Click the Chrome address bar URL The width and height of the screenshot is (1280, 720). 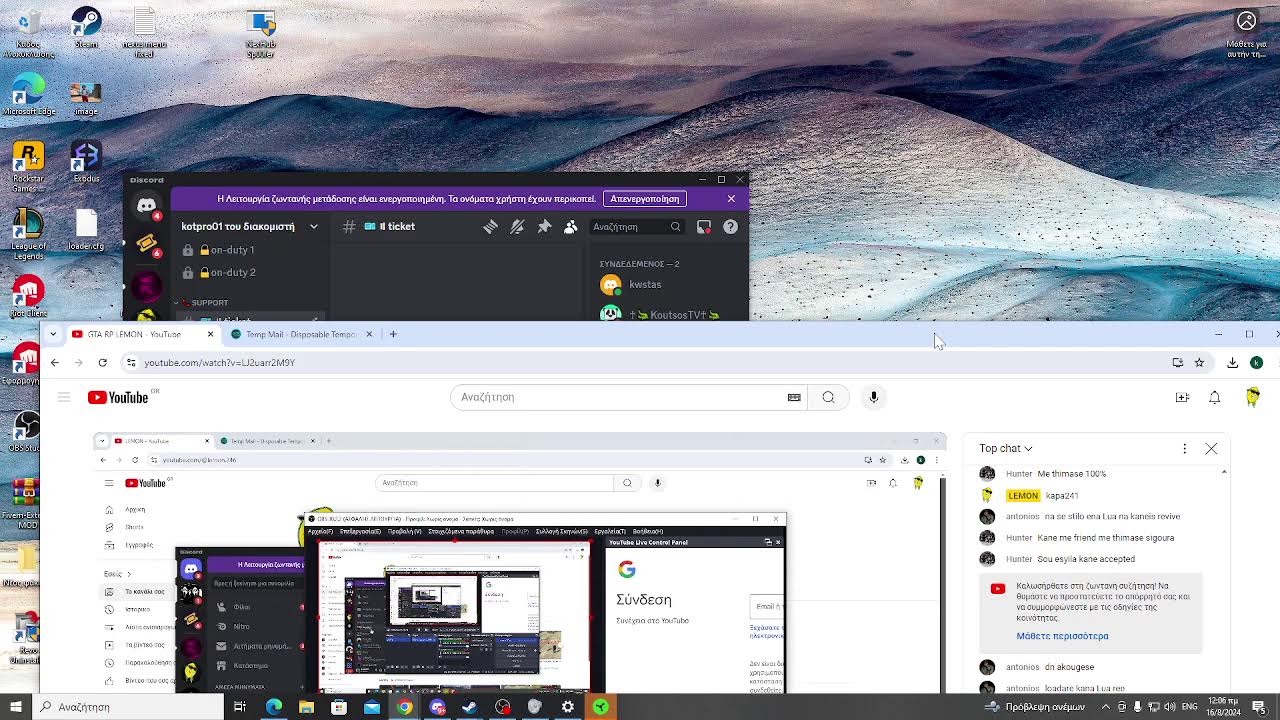click(x=219, y=363)
